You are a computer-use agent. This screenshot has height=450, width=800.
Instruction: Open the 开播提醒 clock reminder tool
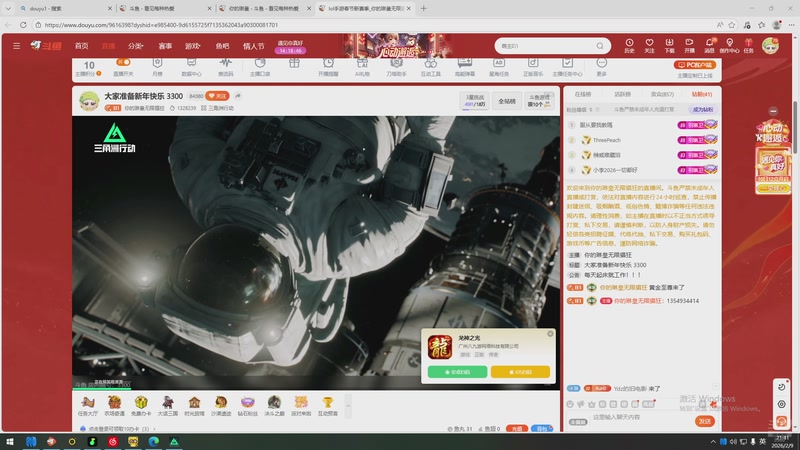tap(328, 67)
